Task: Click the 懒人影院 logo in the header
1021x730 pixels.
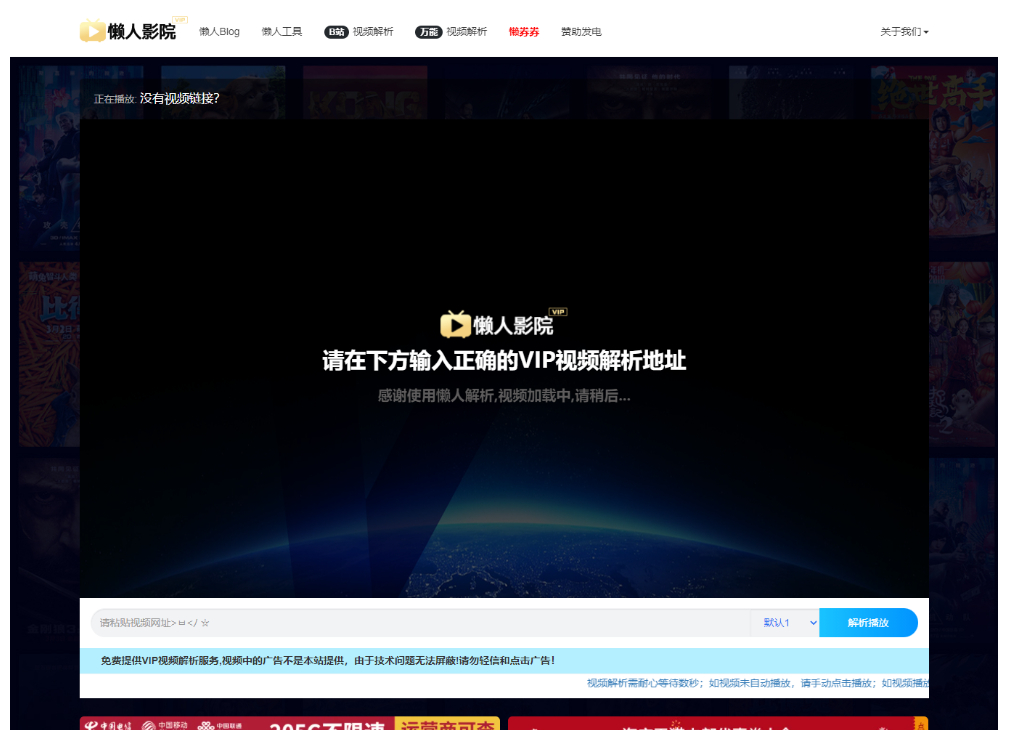Action: click(x=128, y=31)
